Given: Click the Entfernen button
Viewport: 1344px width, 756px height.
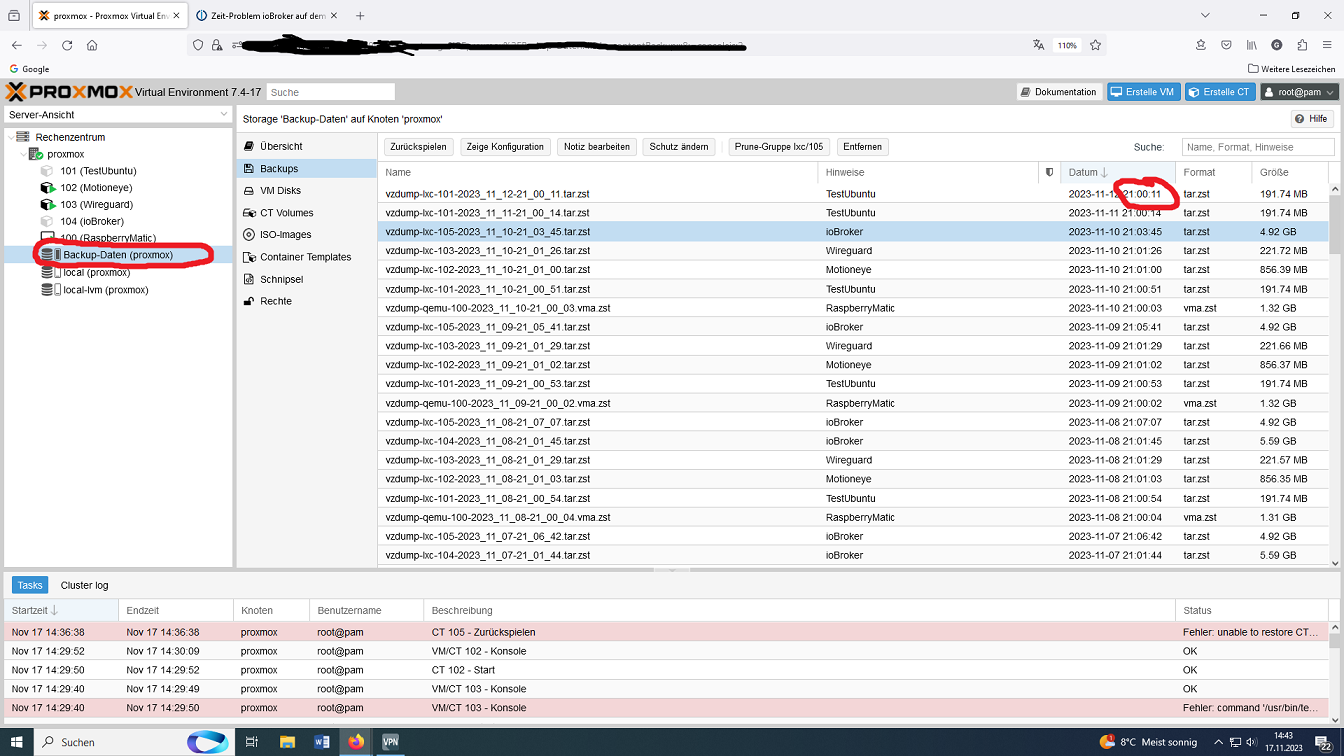Looking at the screenshot, I should click(862, 147).
